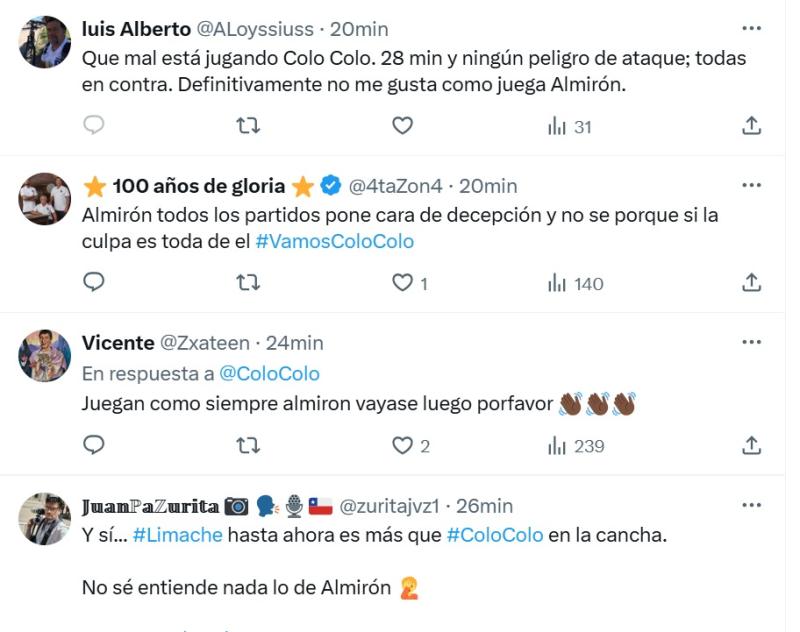The image size is (800, 632).
Task: Reply to luis Alberto's tweet
Action: pos(91,125)
